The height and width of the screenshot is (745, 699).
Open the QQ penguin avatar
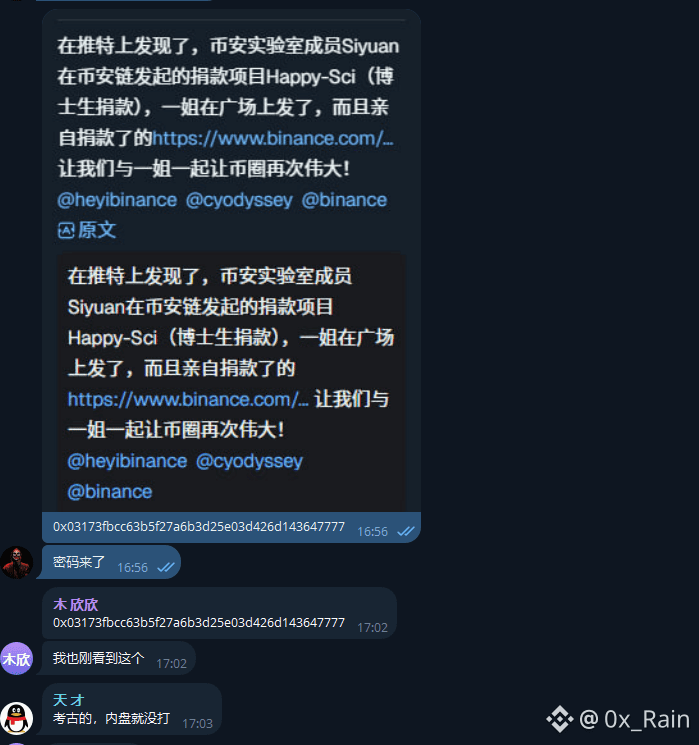(17, 718)
